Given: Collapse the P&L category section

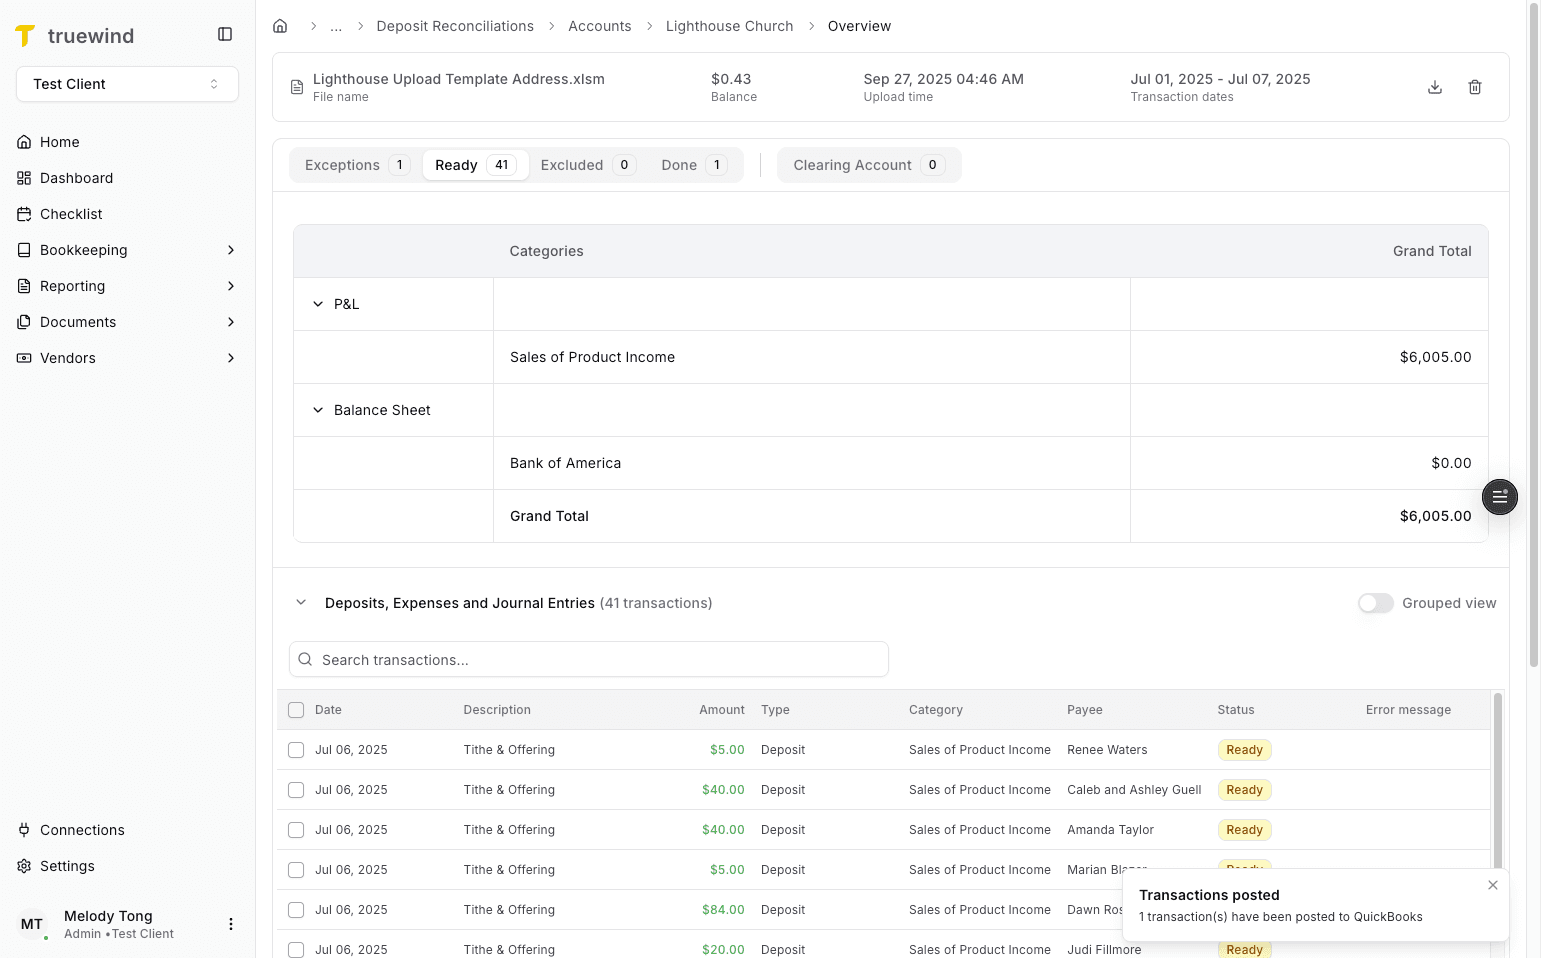Looking at the screenshot, I should click(x=317, y=304).
